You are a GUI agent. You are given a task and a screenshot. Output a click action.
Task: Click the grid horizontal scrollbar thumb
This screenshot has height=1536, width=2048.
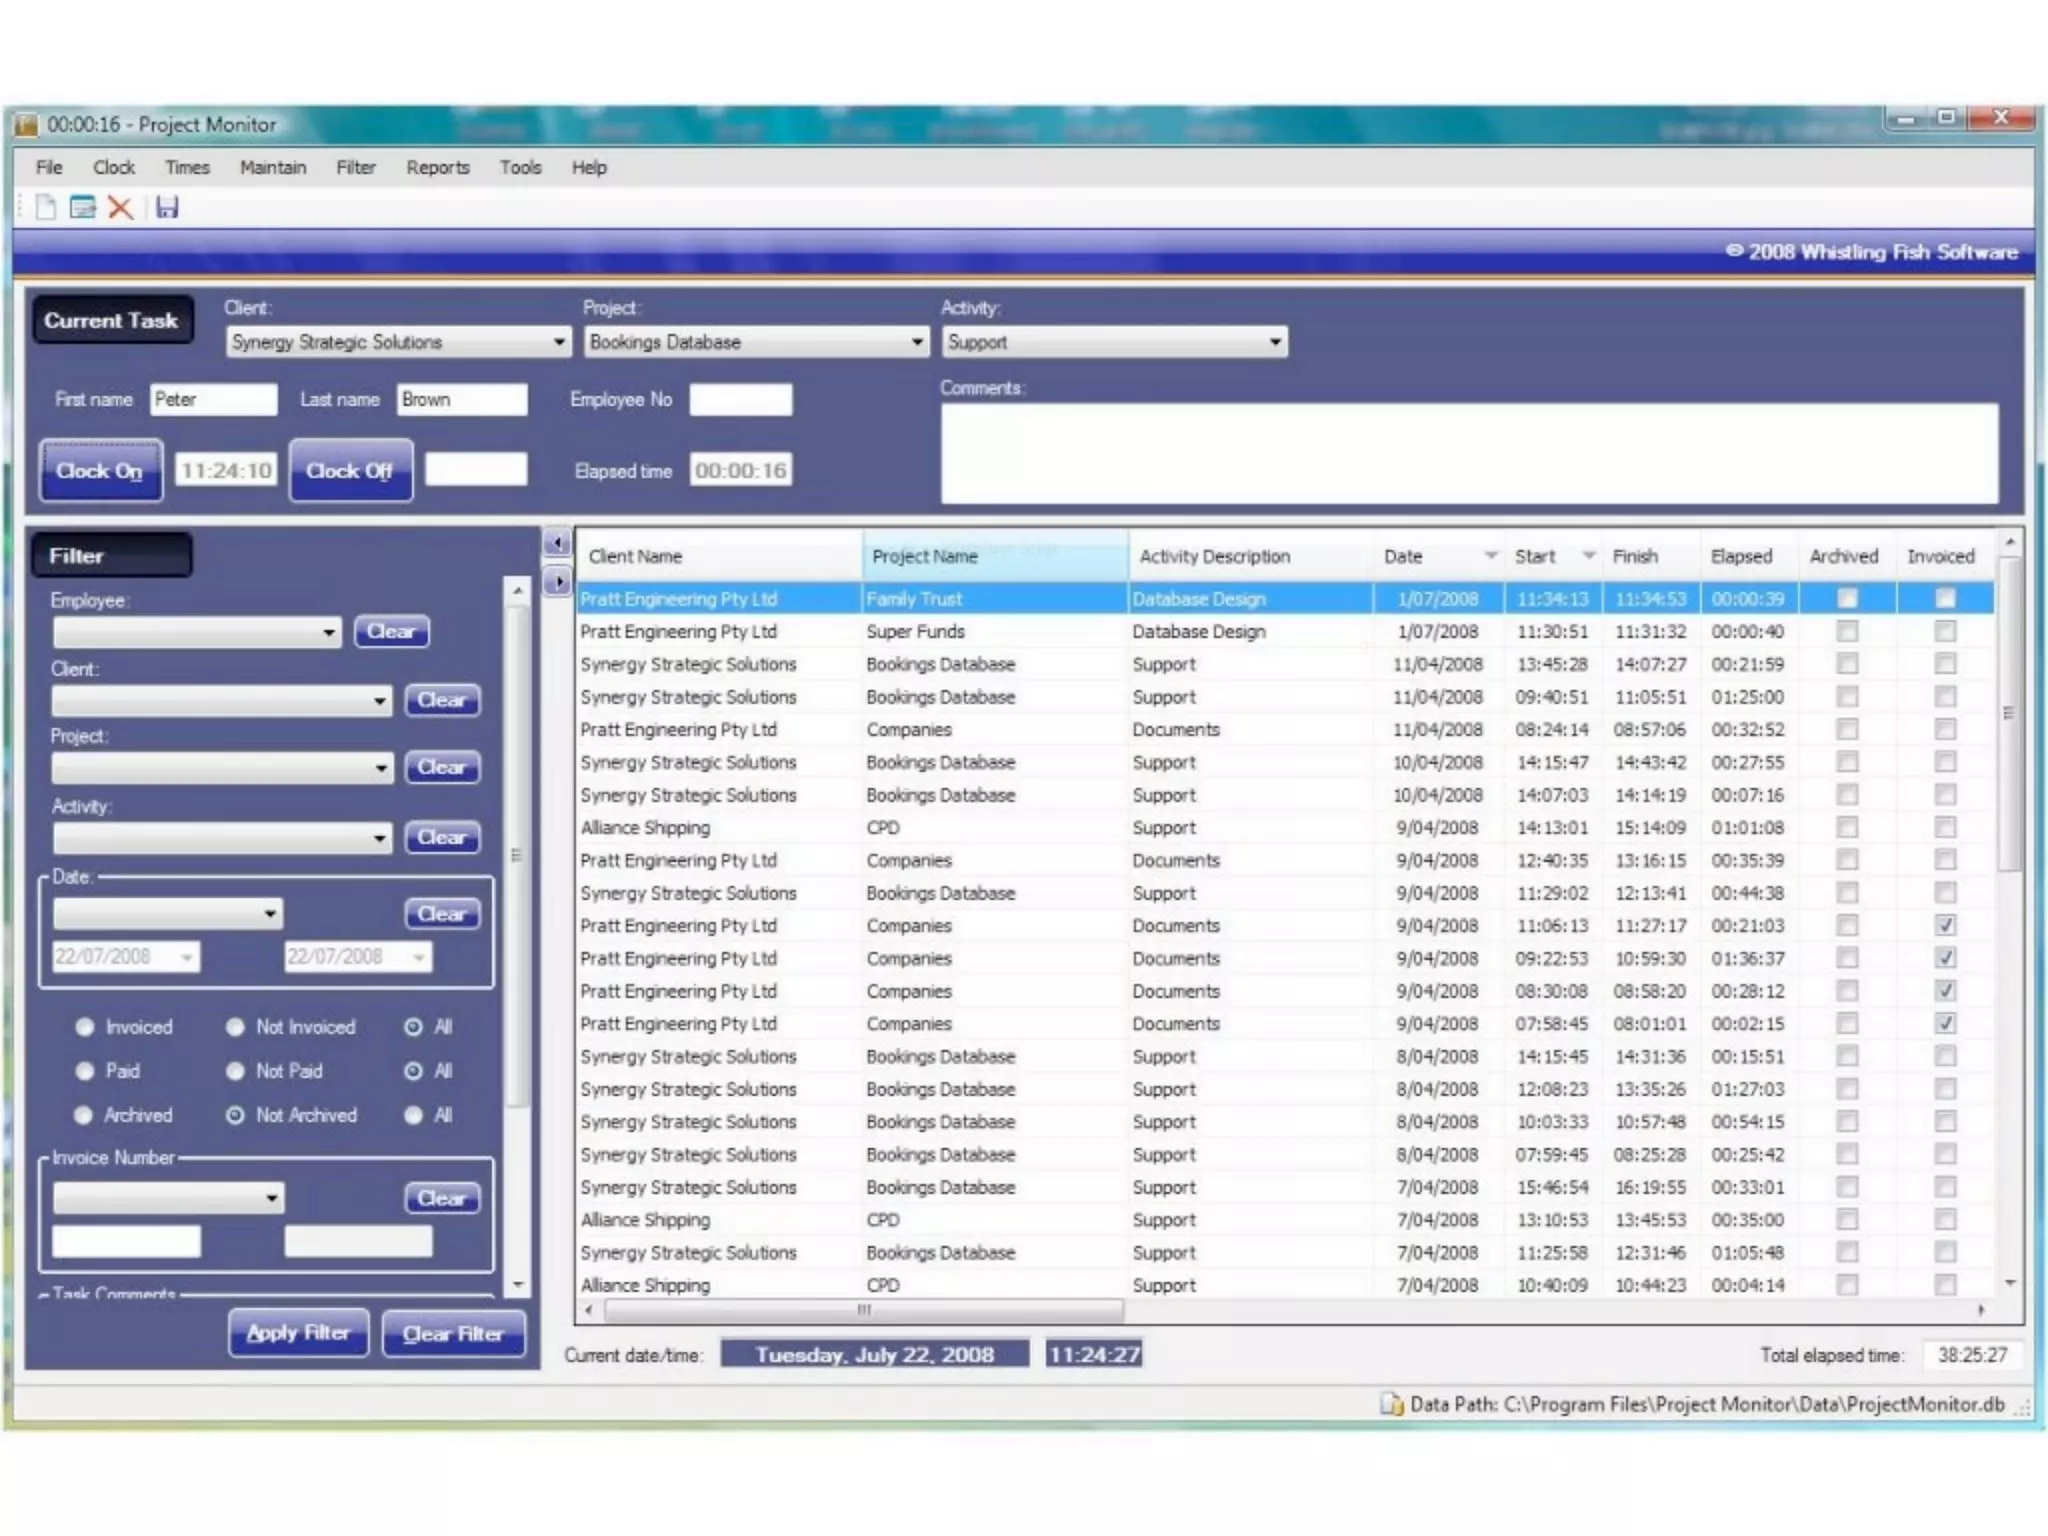(864, 1310)
